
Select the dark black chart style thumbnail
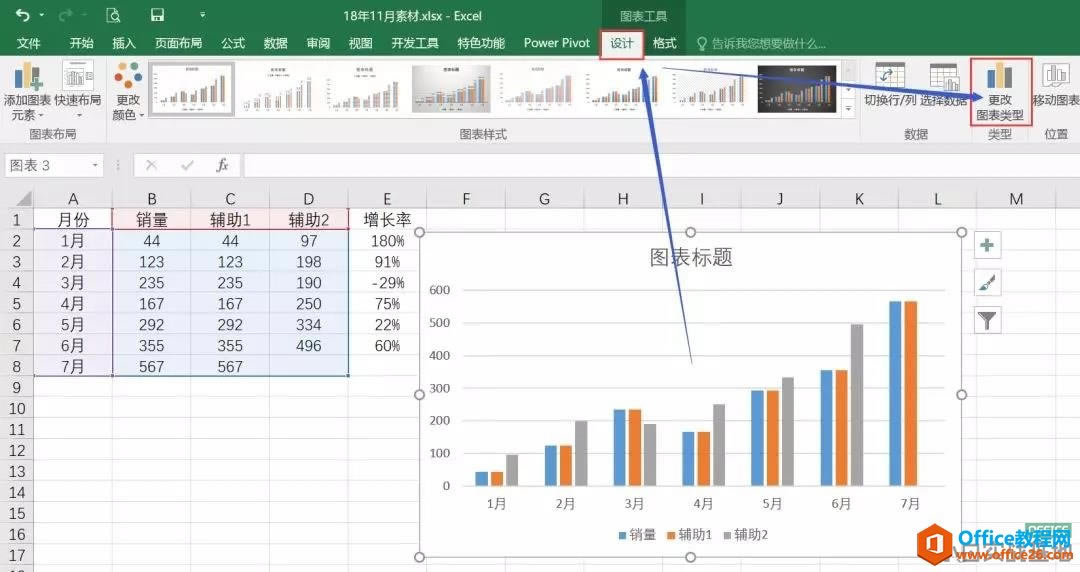coord(797,89)
